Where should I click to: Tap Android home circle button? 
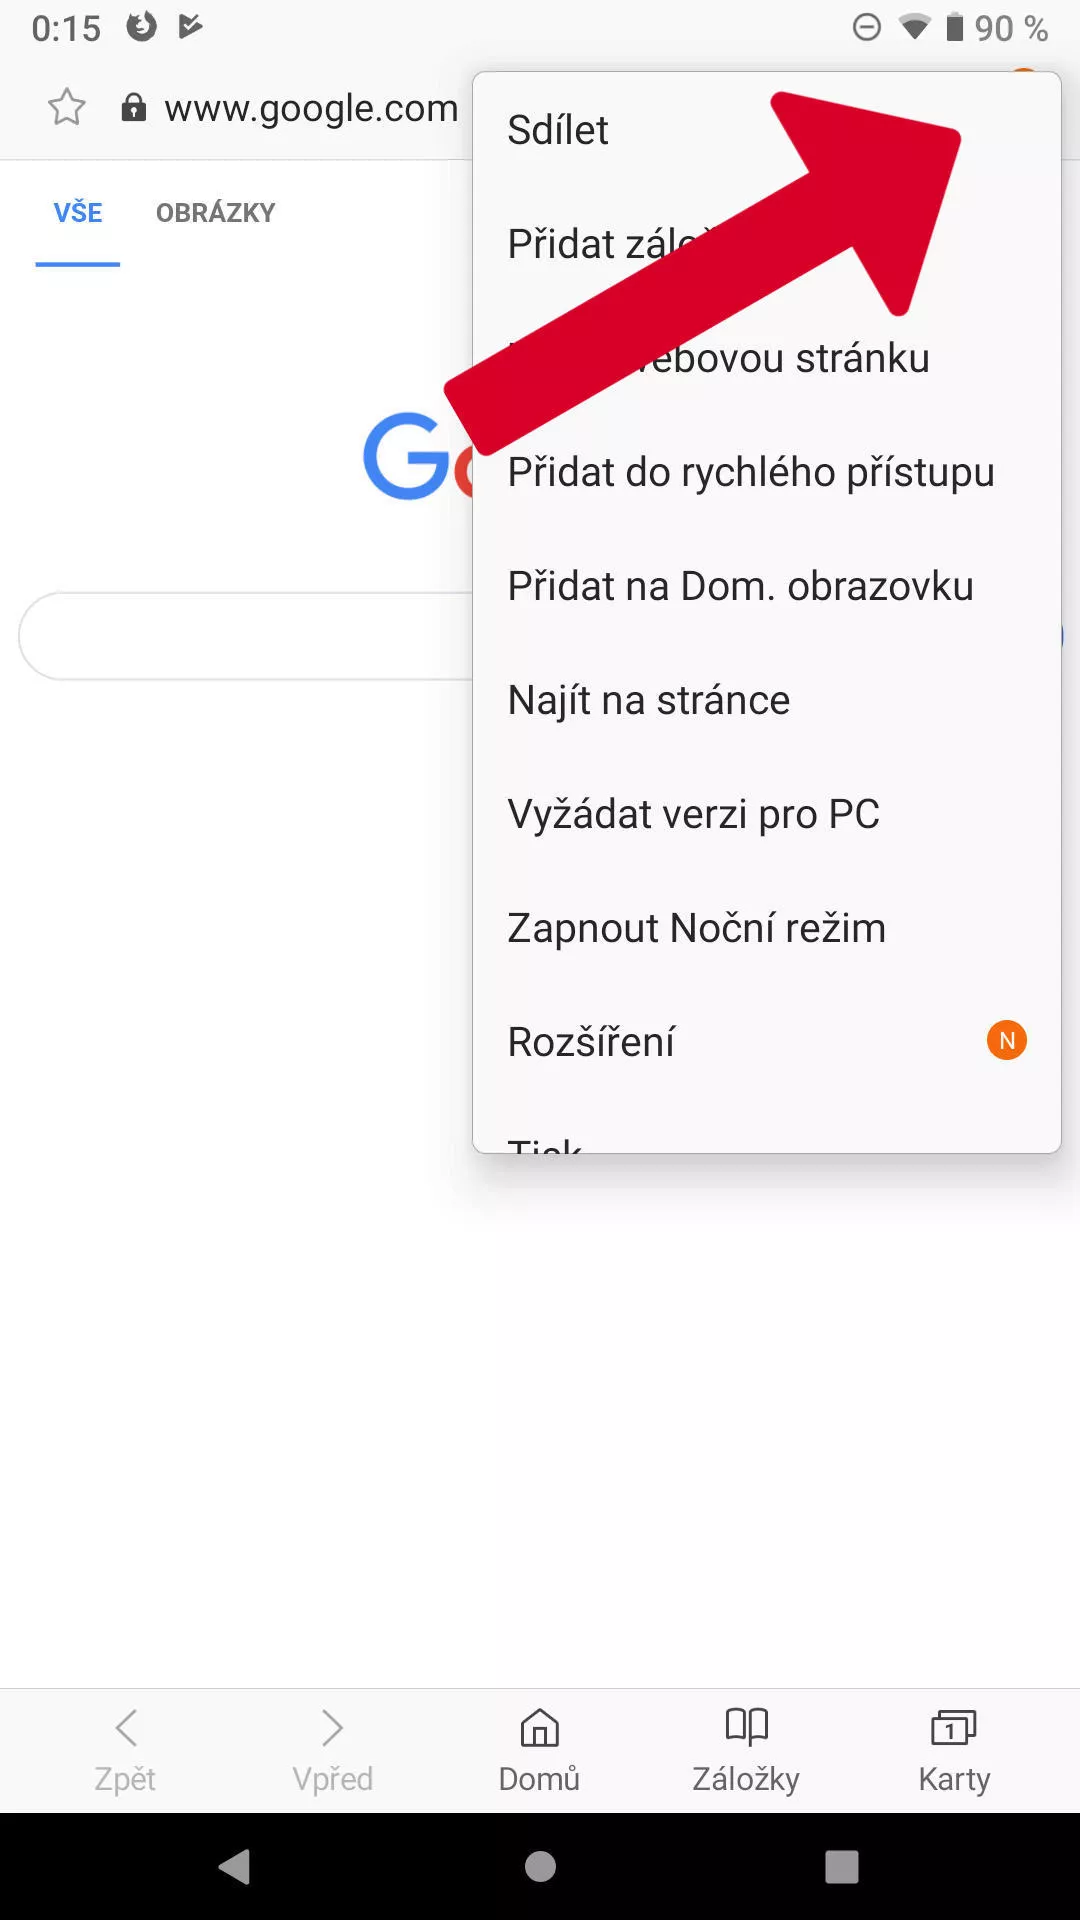(540, 1866)
